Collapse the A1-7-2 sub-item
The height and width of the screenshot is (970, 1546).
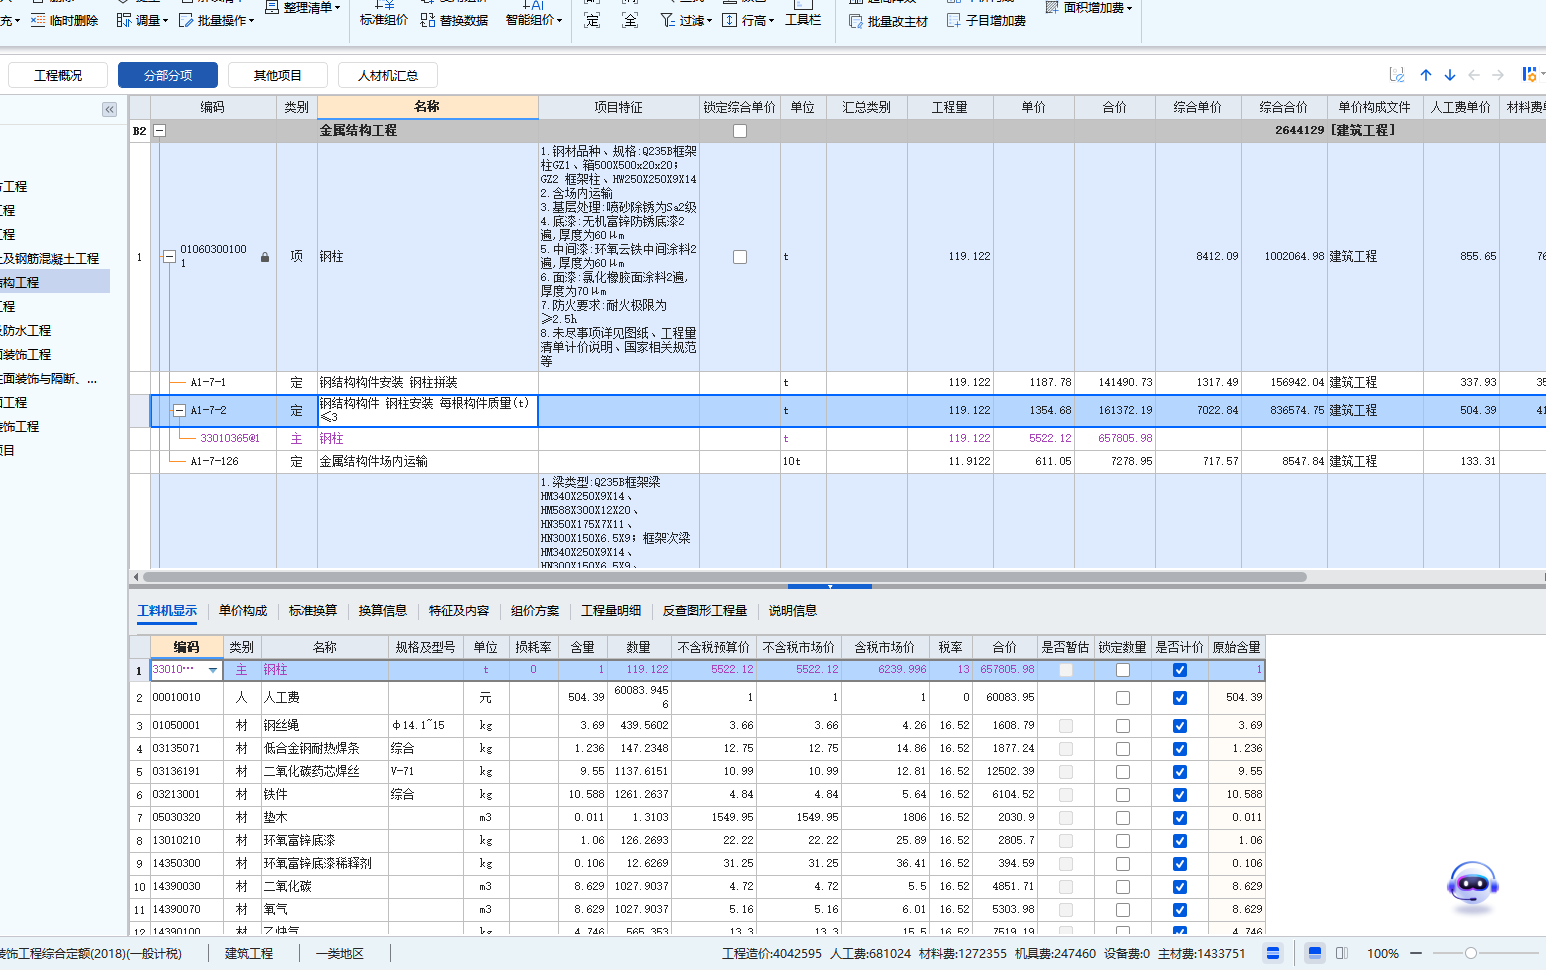pos(179,410)
